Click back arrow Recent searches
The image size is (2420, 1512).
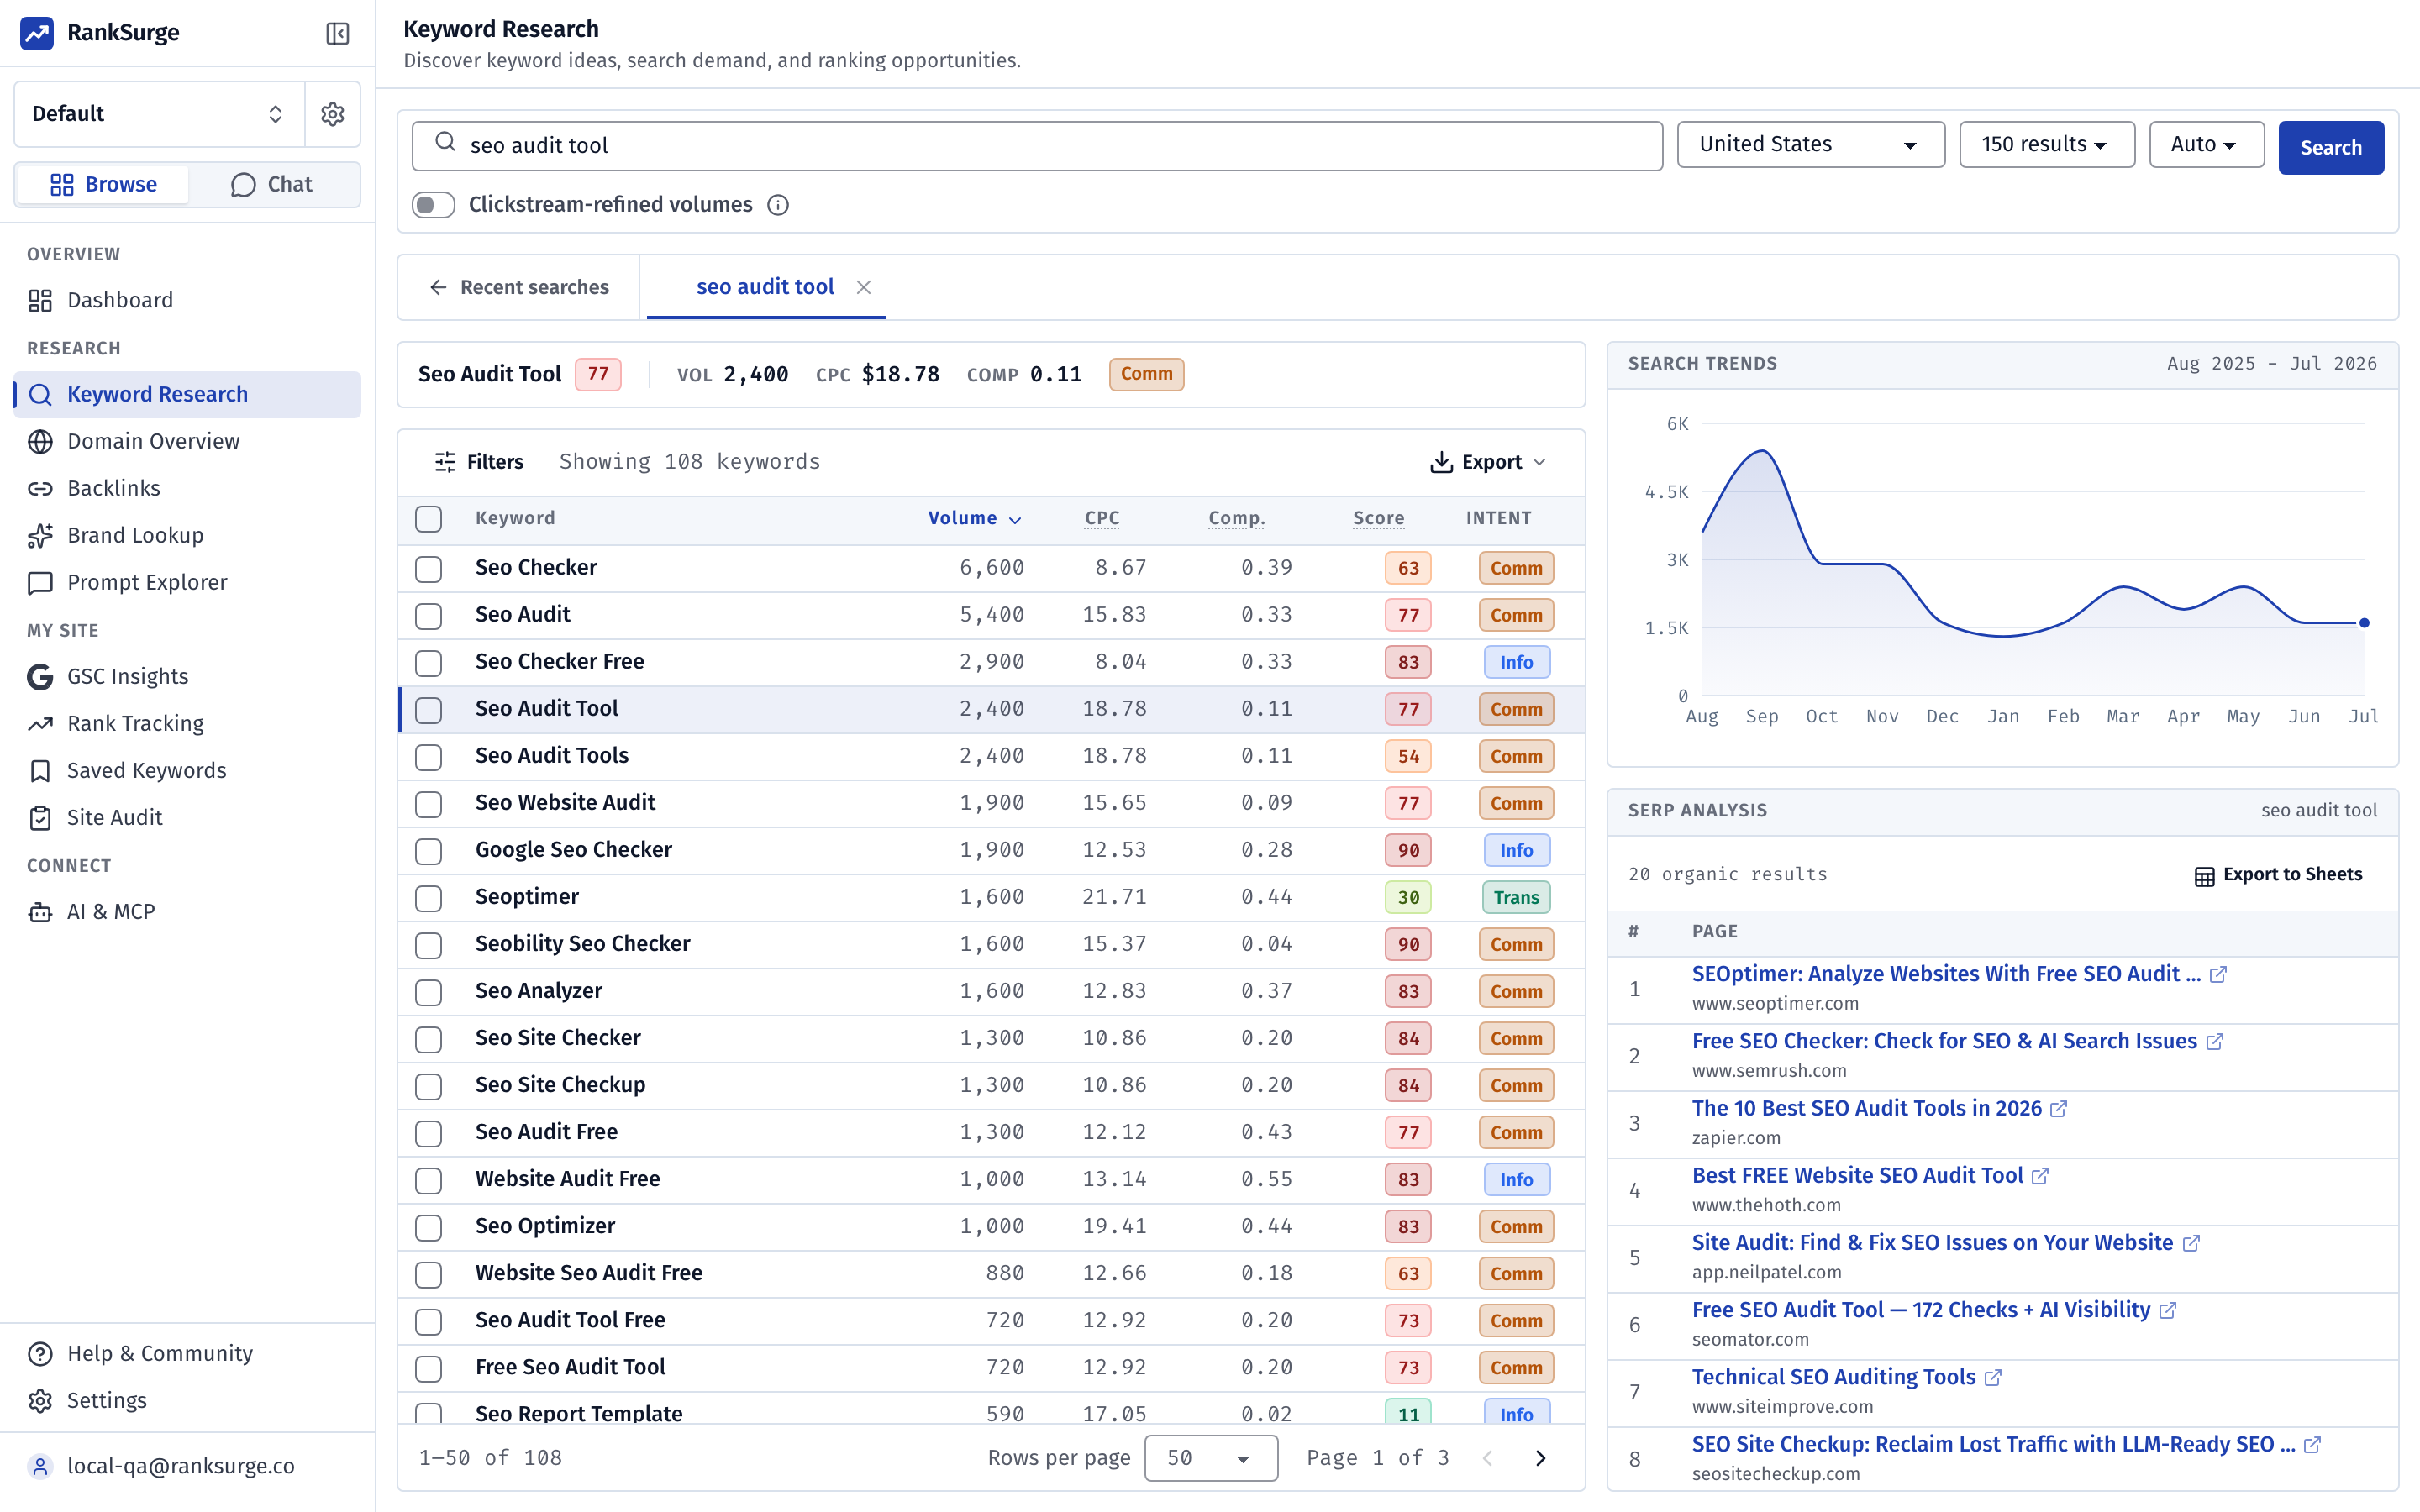[519, 288]
